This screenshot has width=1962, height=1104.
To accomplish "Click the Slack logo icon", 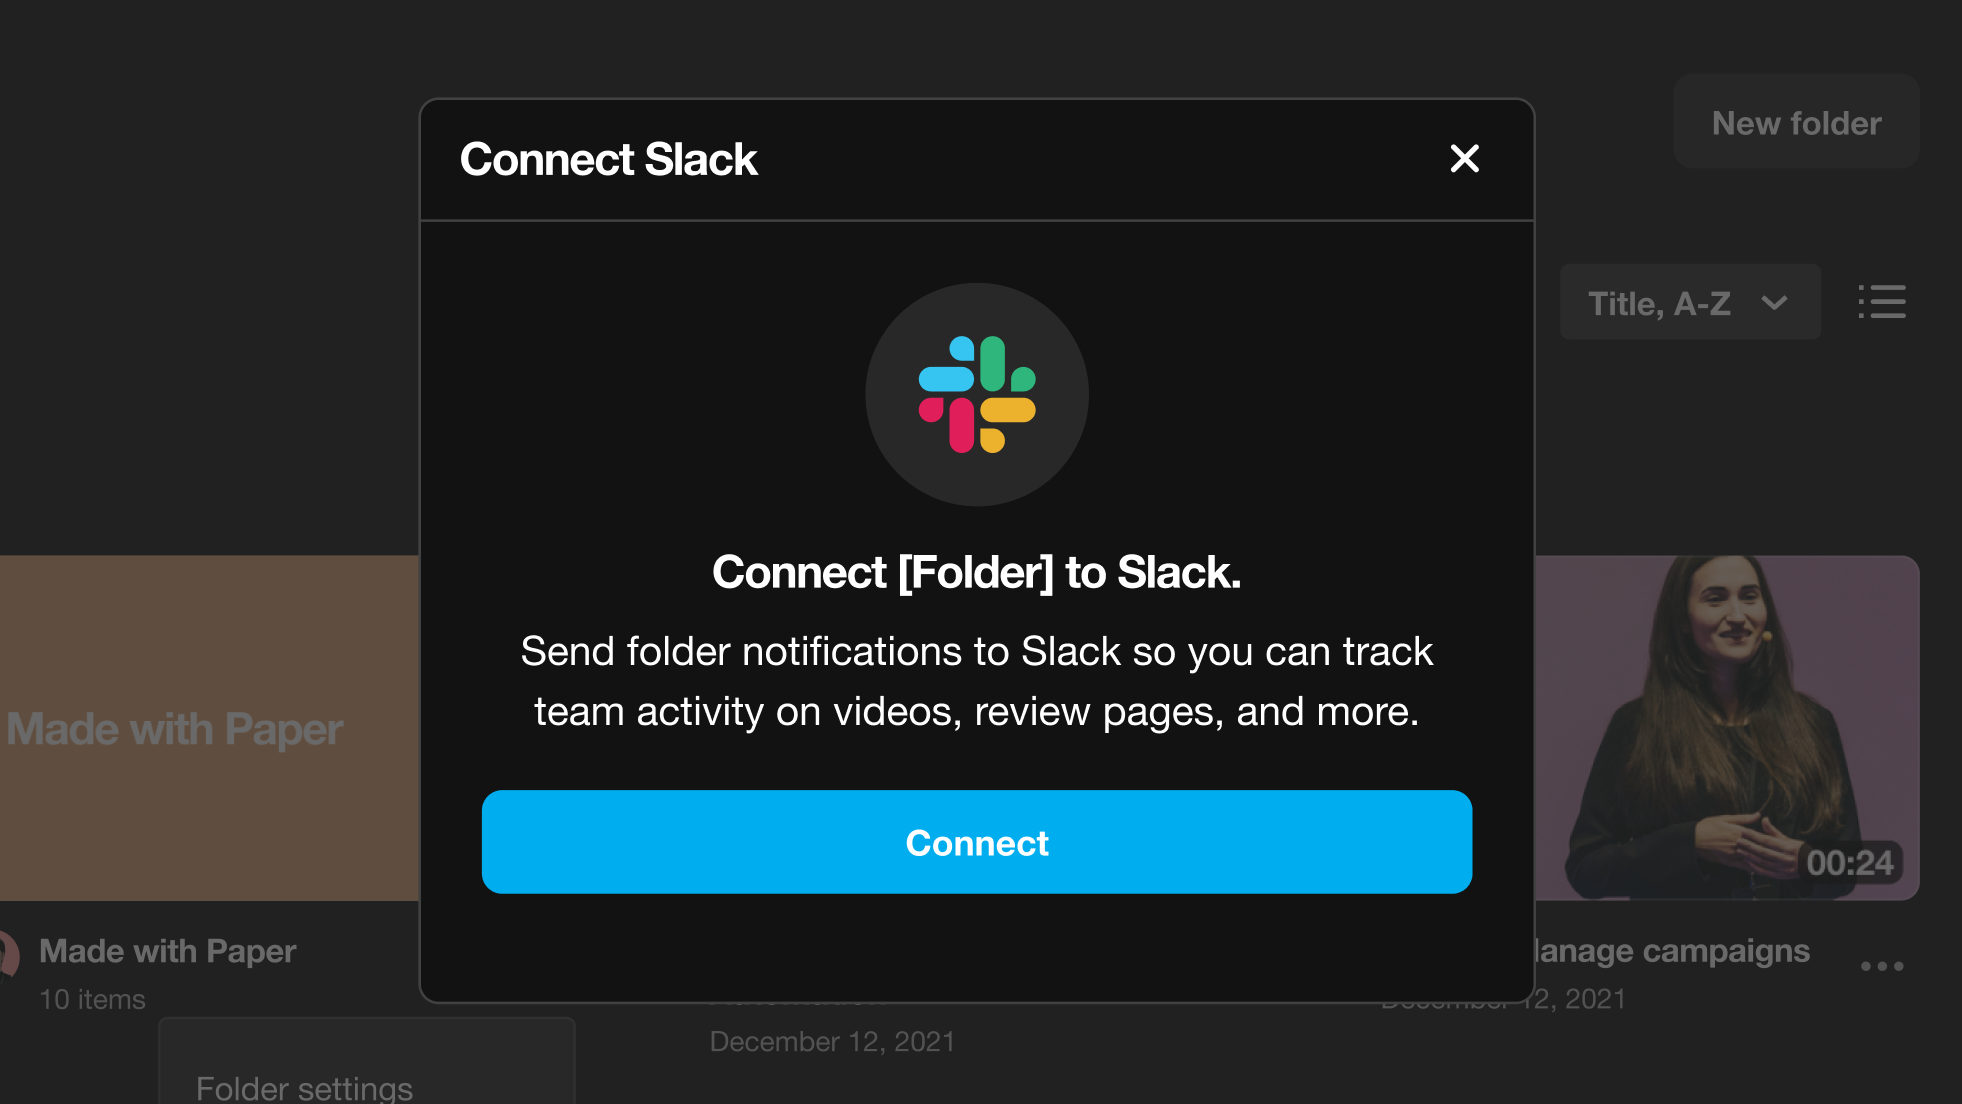I will point(977,395).
